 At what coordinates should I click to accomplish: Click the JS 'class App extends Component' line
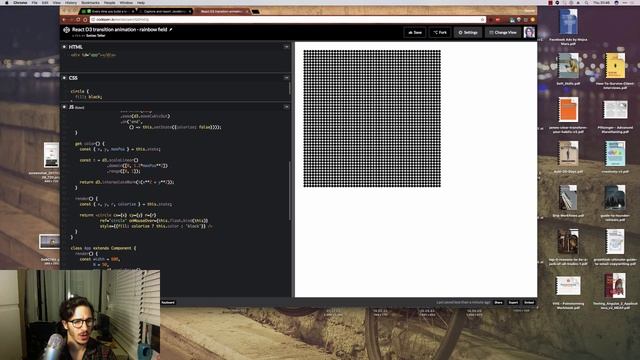103,248
